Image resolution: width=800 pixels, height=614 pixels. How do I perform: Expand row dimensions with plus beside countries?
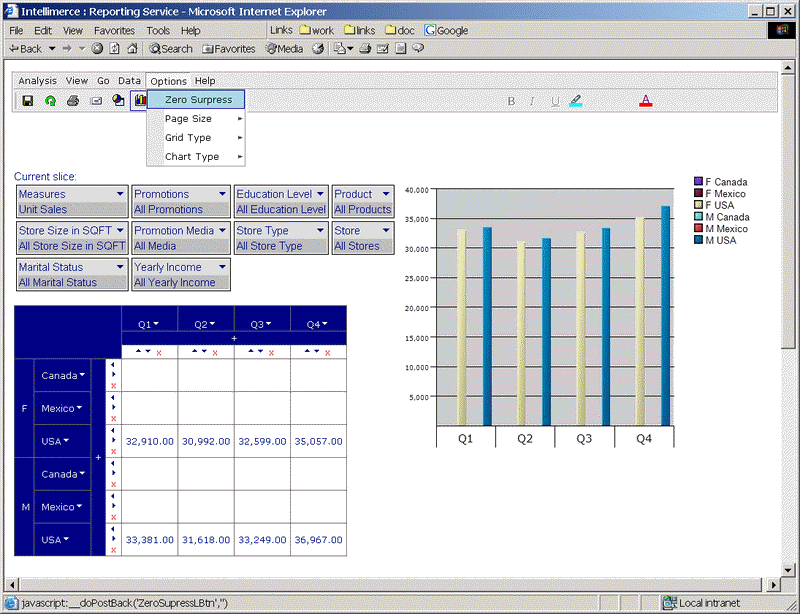[98, 458]
